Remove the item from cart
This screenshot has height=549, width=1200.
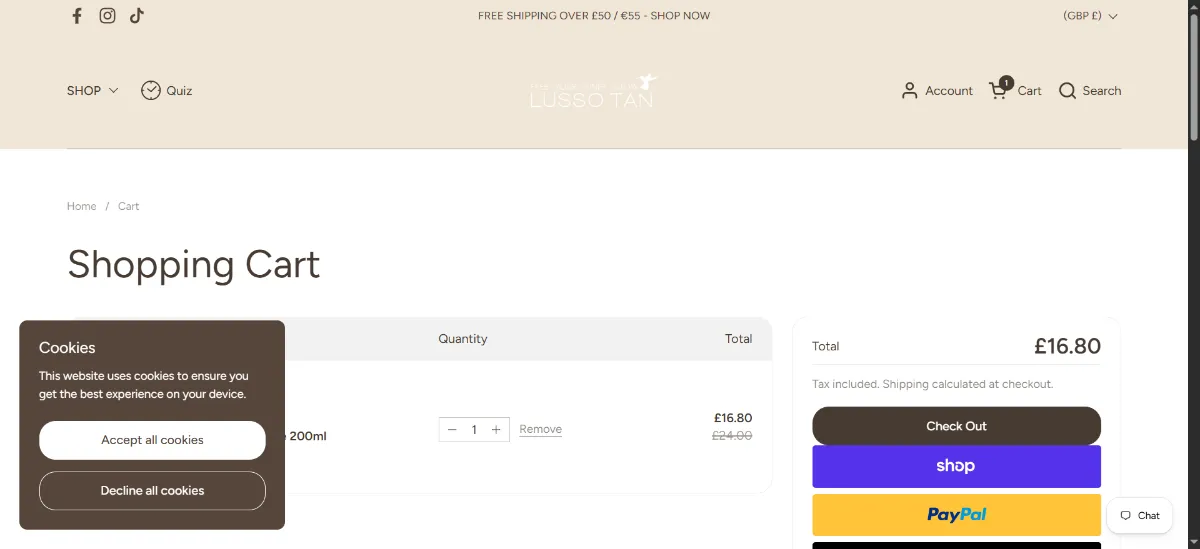point(541,430)
